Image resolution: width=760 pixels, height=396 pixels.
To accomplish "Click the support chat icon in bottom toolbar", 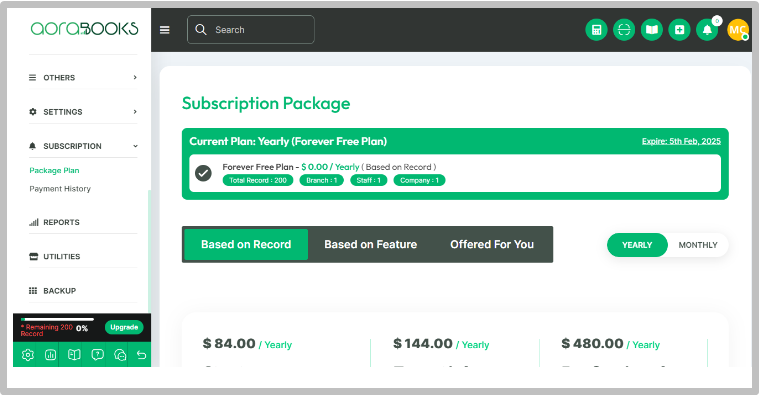I will pos(120,355).
